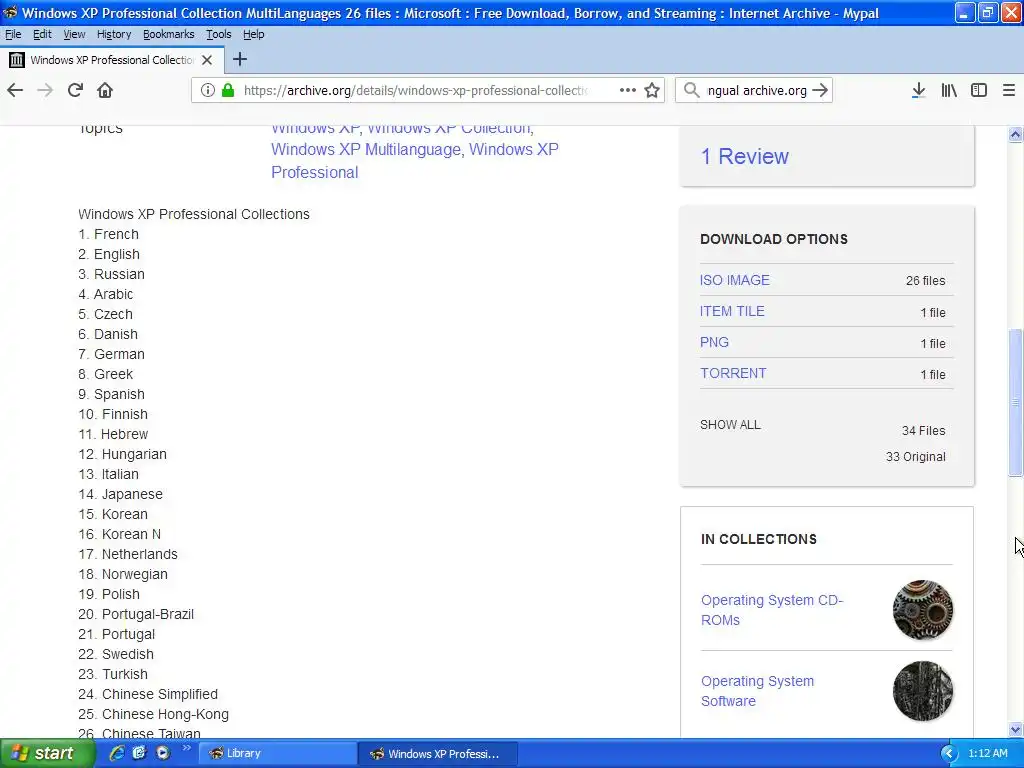Screen dimensions: 1024x768
Task: Click the vertical scrollbar thumb
Action: [1016, 403]
